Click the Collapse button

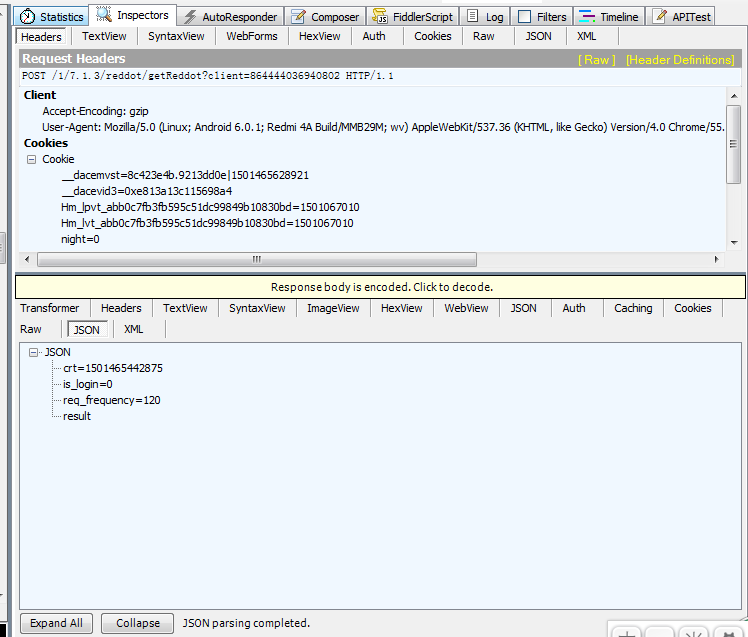(138, 623)
